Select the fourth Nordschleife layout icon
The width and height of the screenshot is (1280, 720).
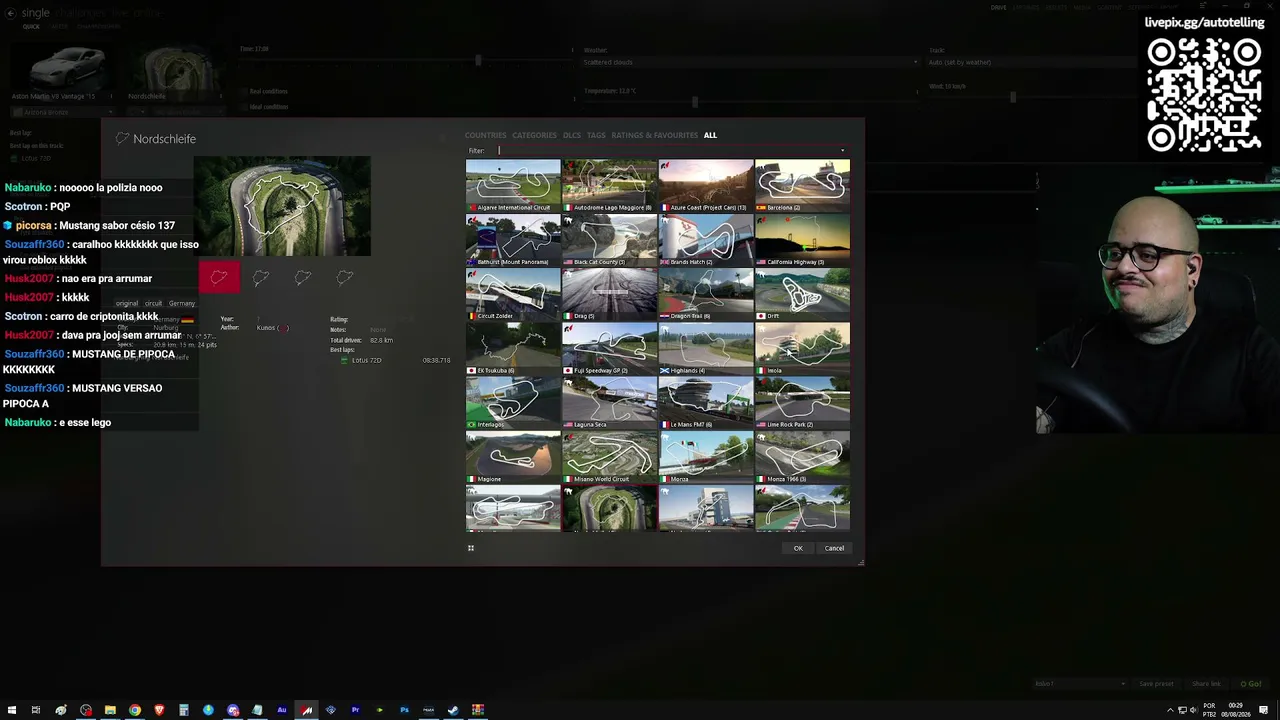tap(345, 277)
